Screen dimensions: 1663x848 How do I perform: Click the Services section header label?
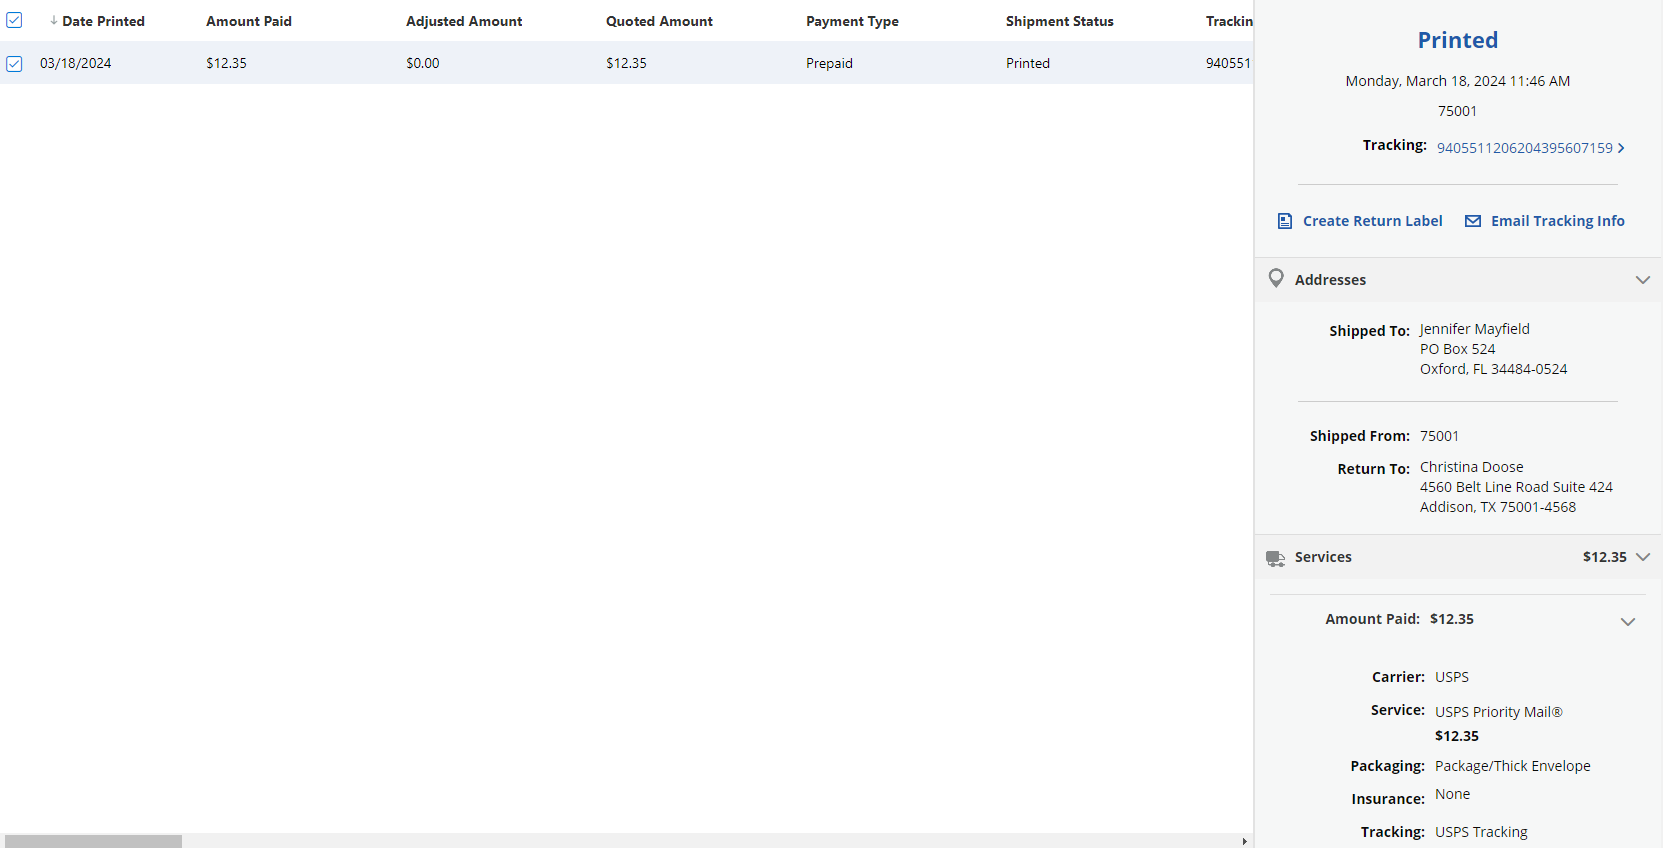[x=1323, y=557]
